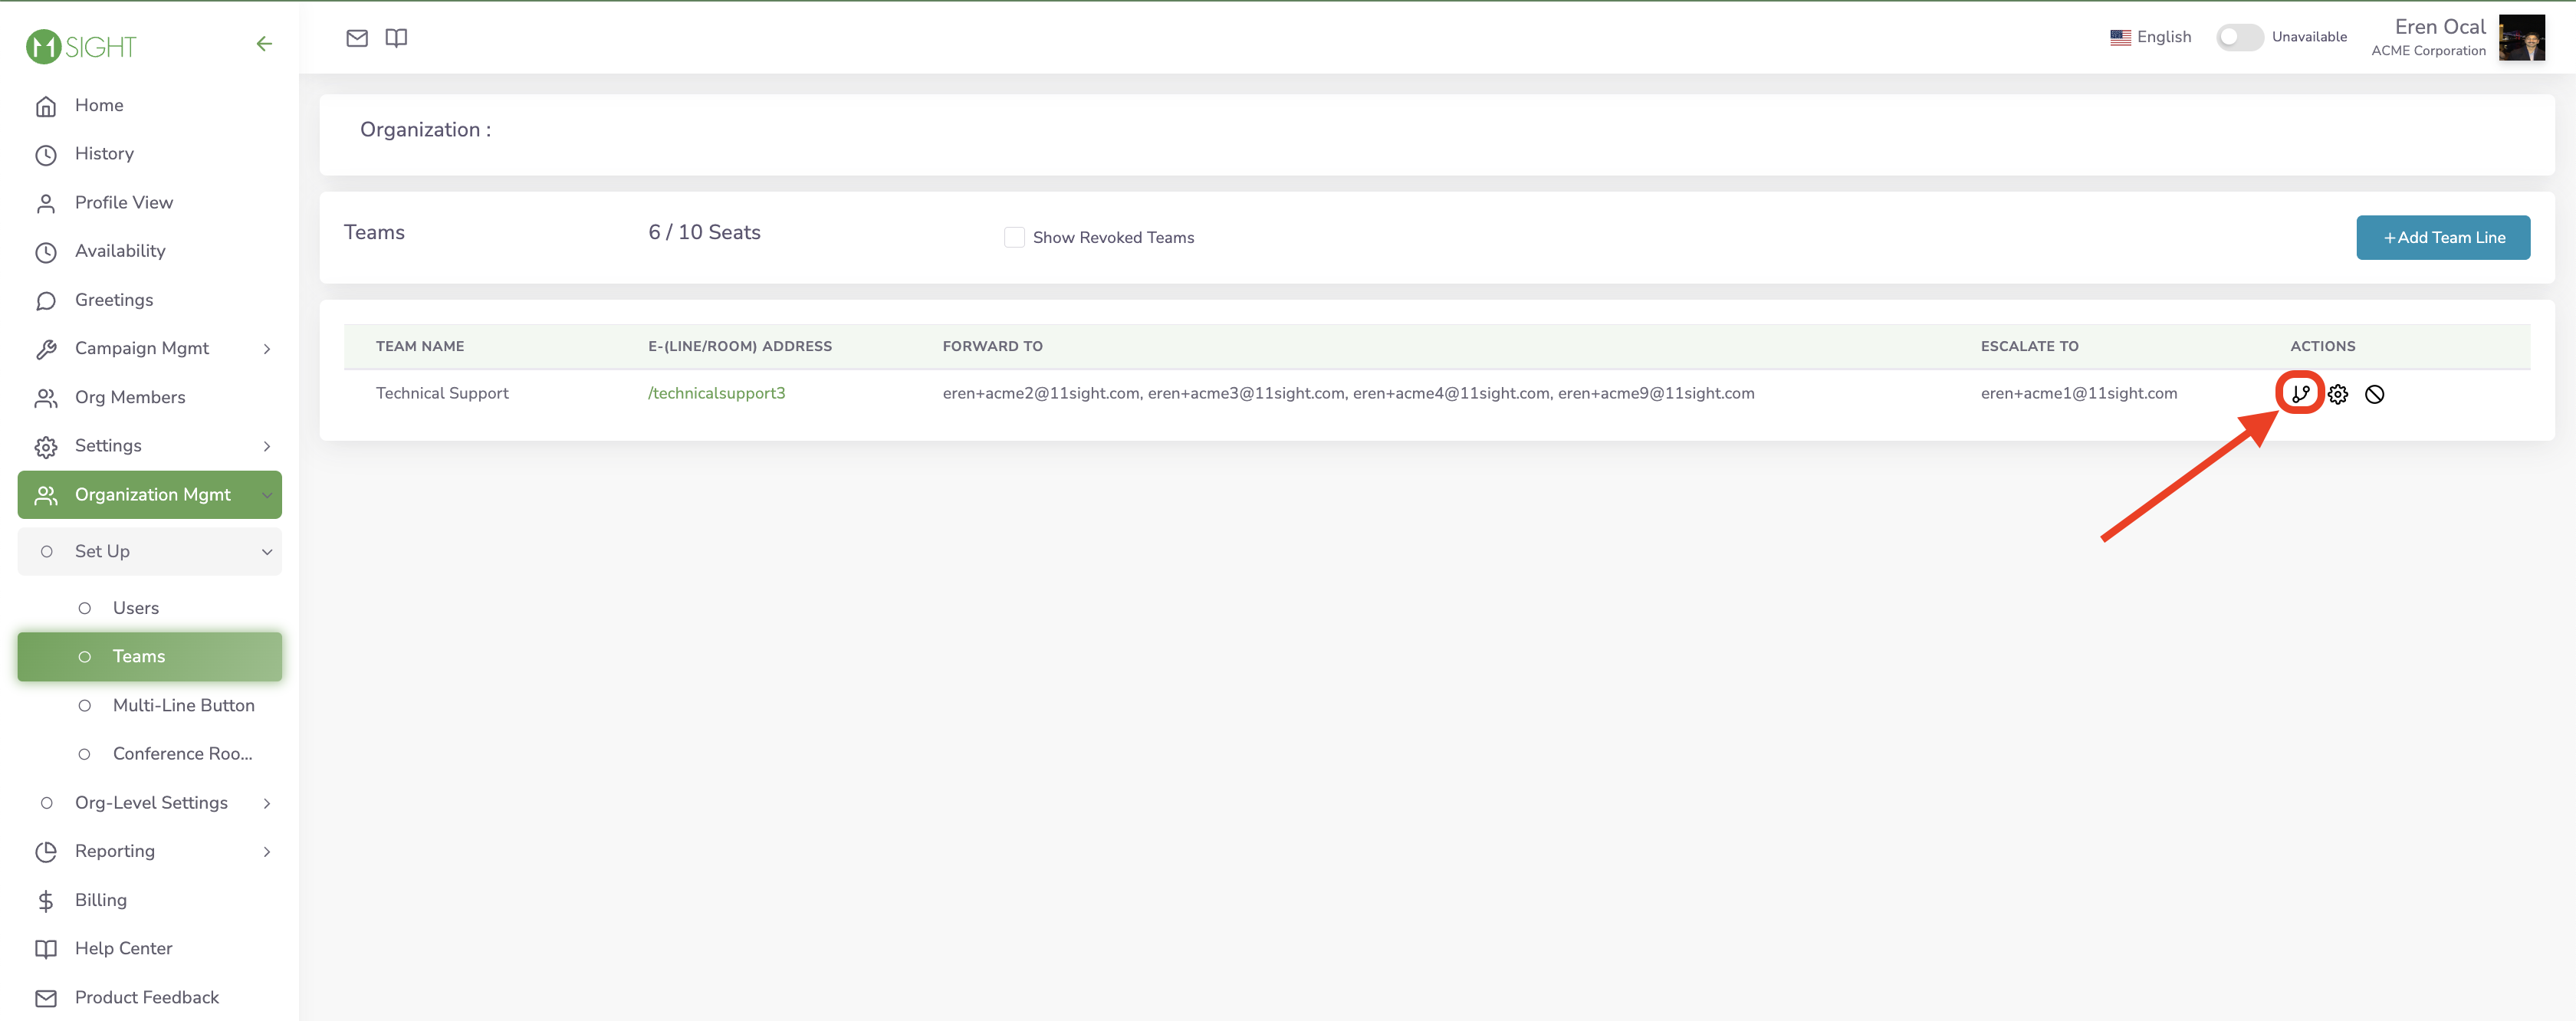
Task: Click the History clock icon
Action: coord(46,155)
